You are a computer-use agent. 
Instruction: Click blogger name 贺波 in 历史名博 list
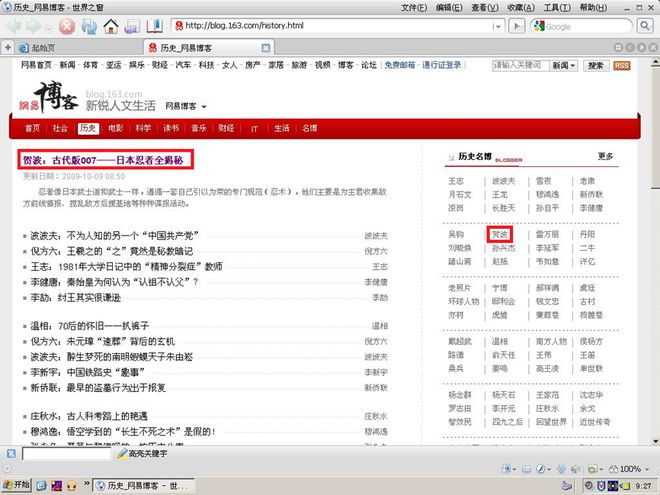click(x=500, y=234)
